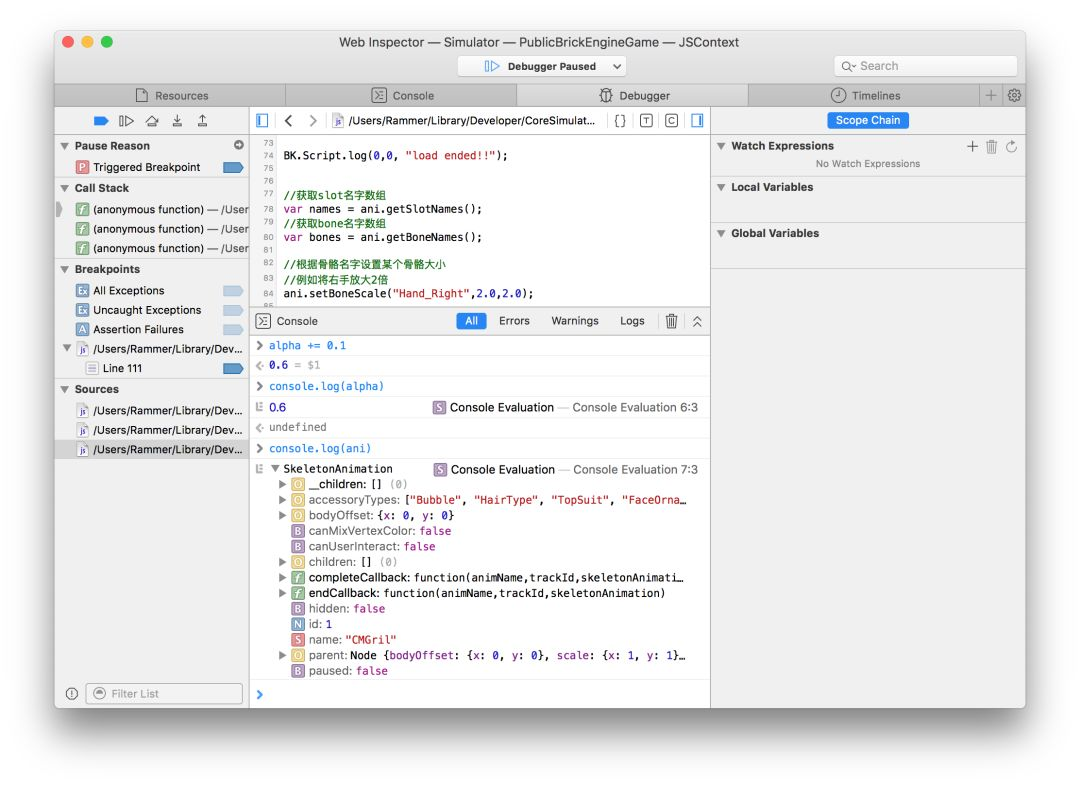This screenshot has height=786, width=1080.
Task: Add a new watch expression
Action: pos(972,146)
